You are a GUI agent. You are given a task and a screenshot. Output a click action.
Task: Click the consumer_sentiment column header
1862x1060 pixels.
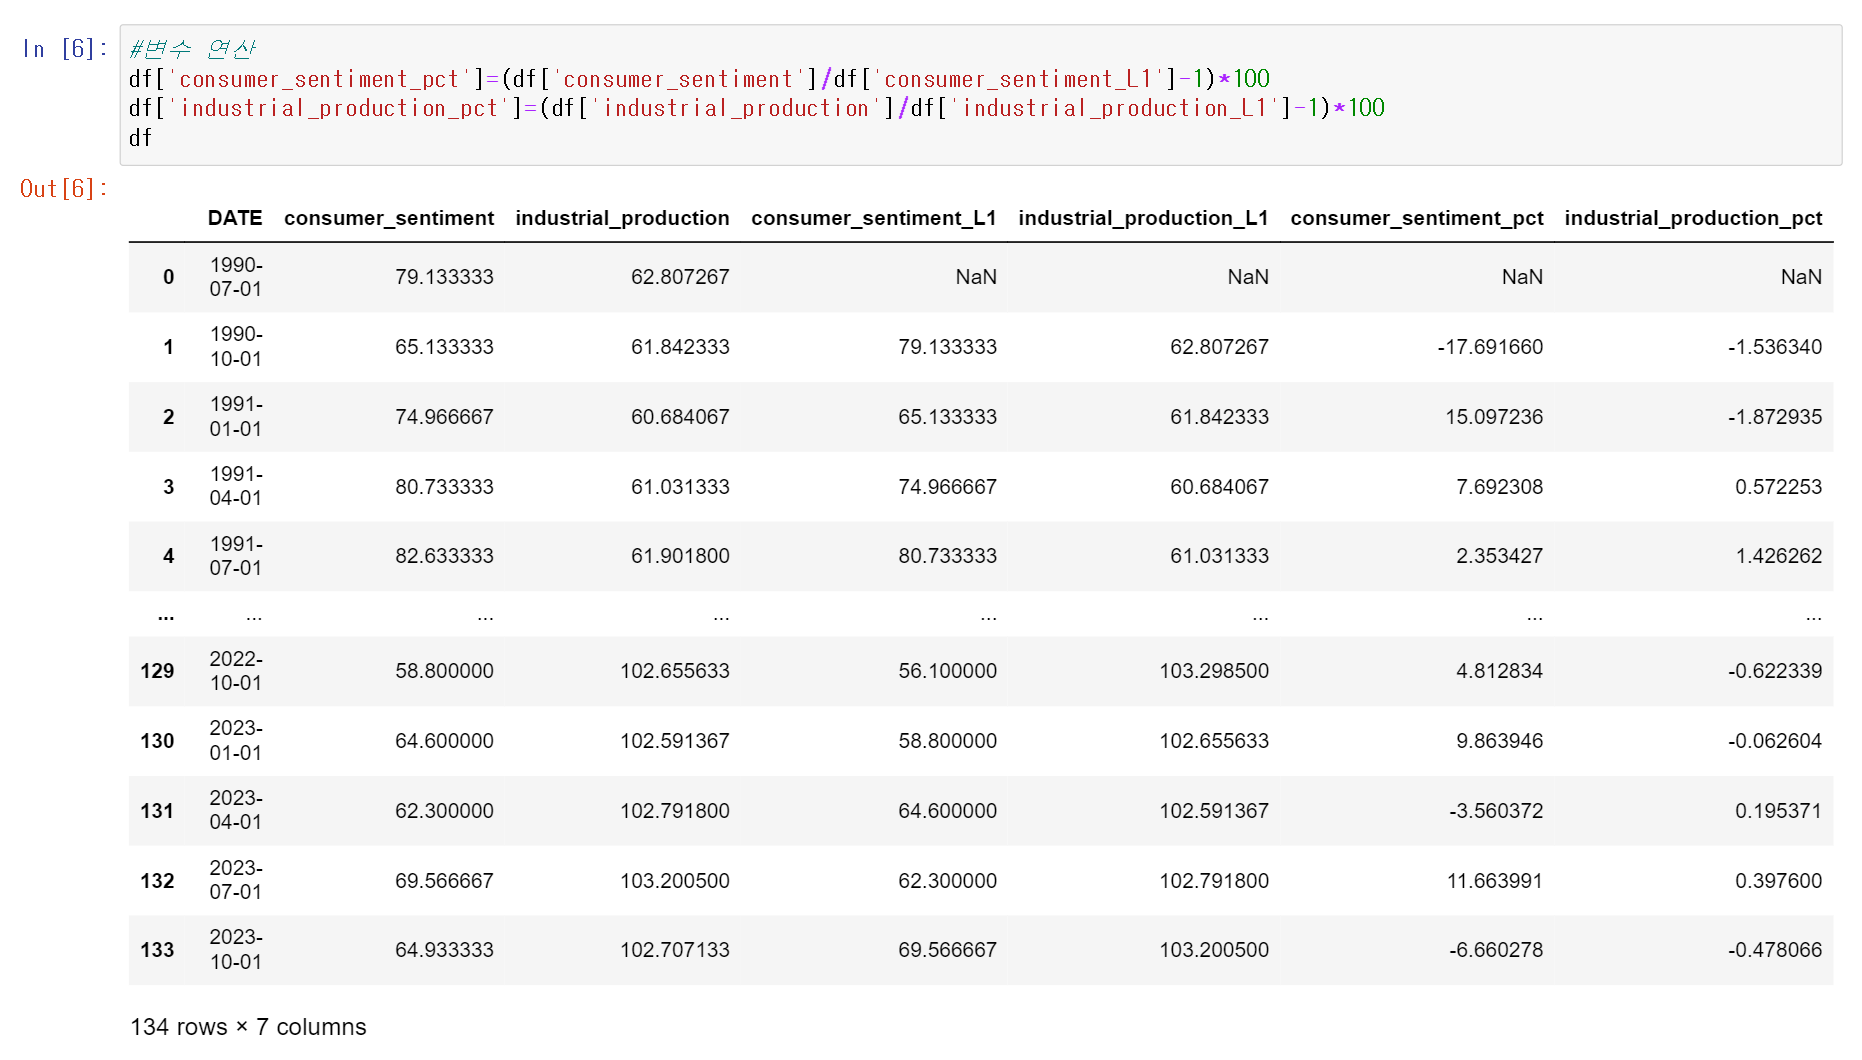(389, 218)
